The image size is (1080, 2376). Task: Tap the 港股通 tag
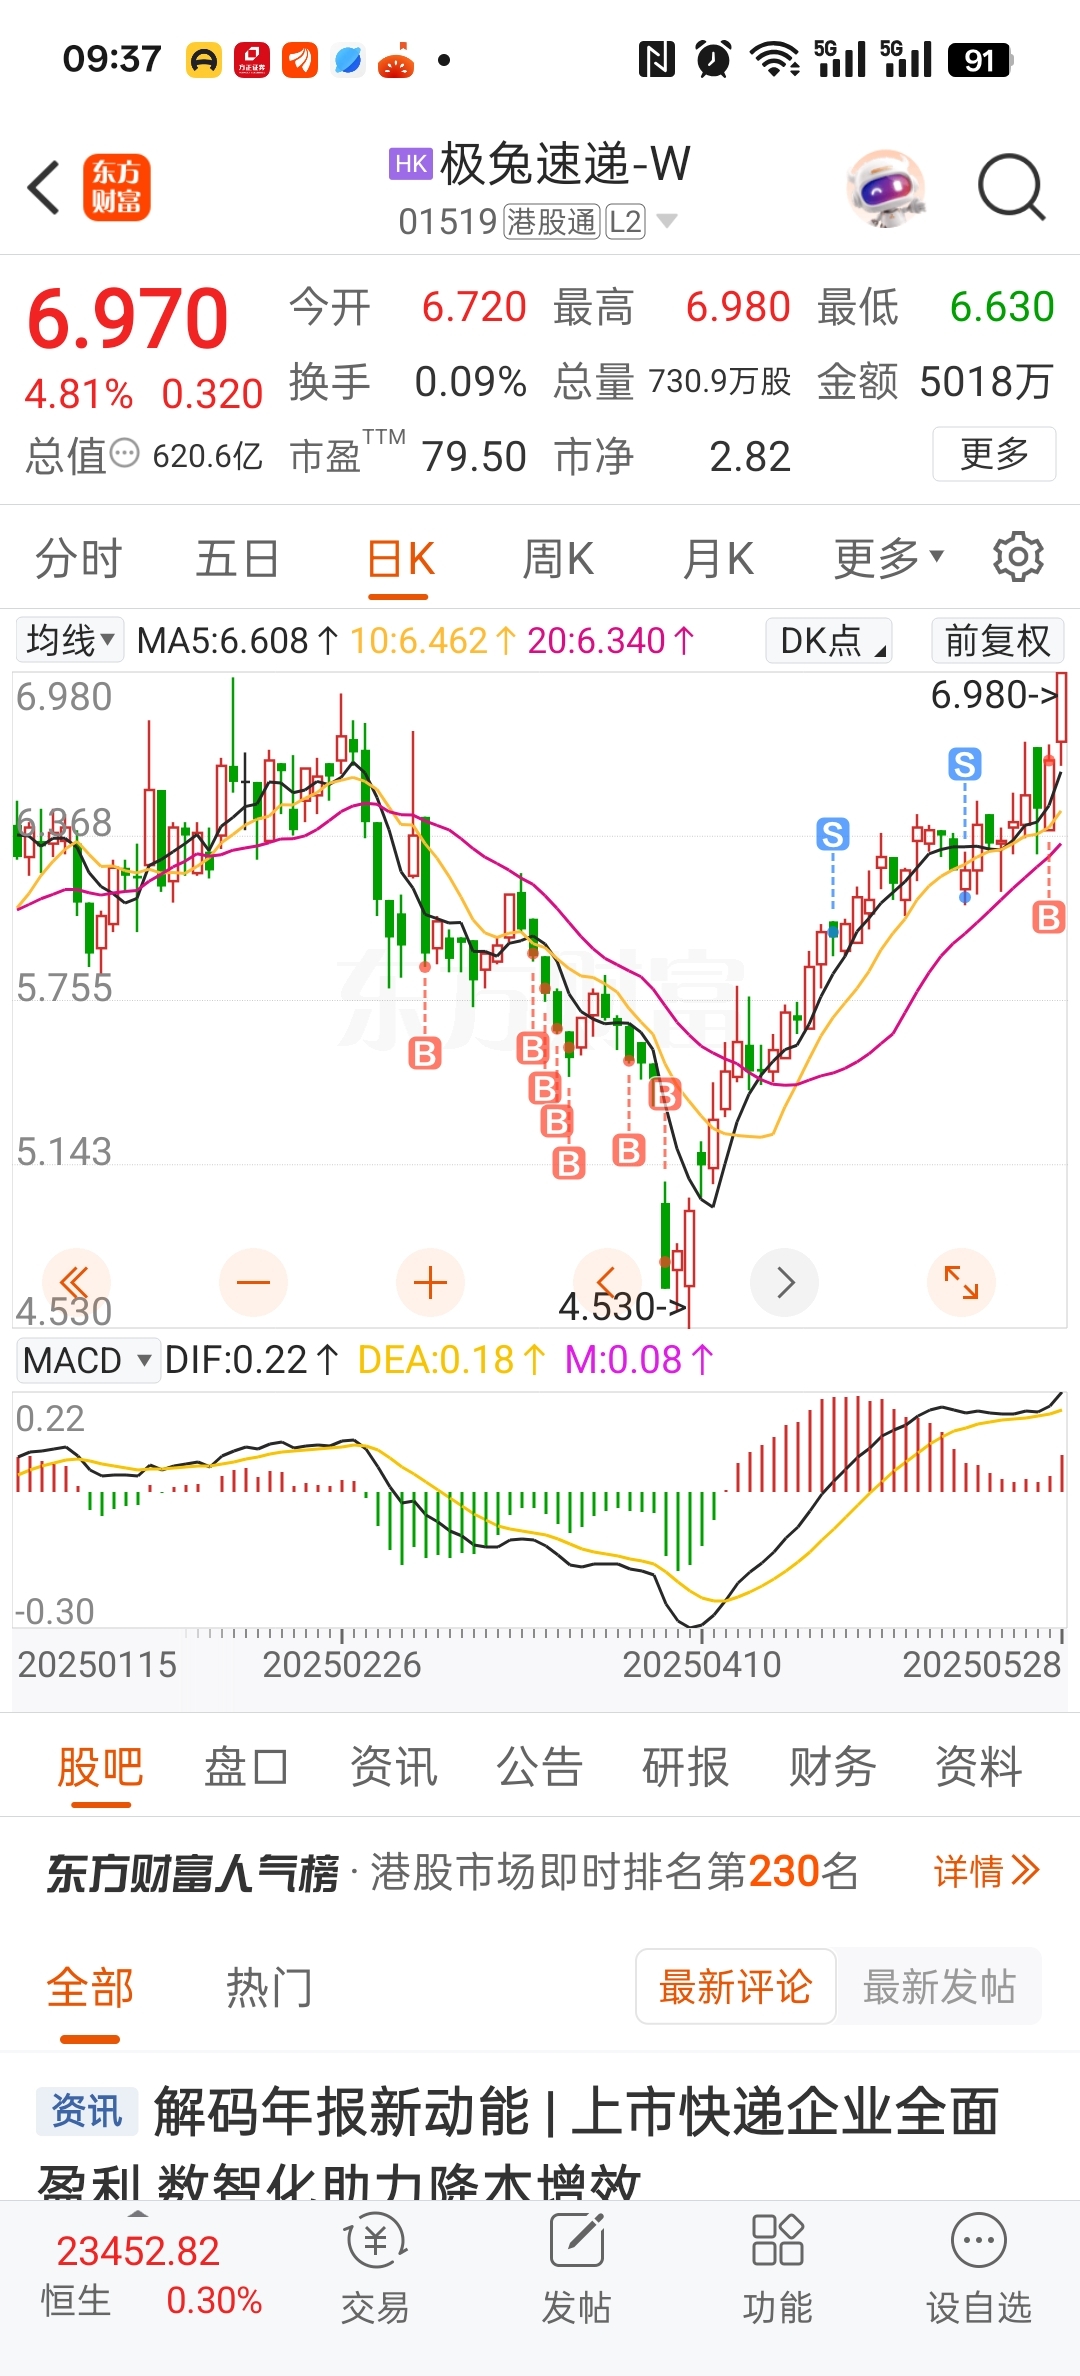coord(551,221)
